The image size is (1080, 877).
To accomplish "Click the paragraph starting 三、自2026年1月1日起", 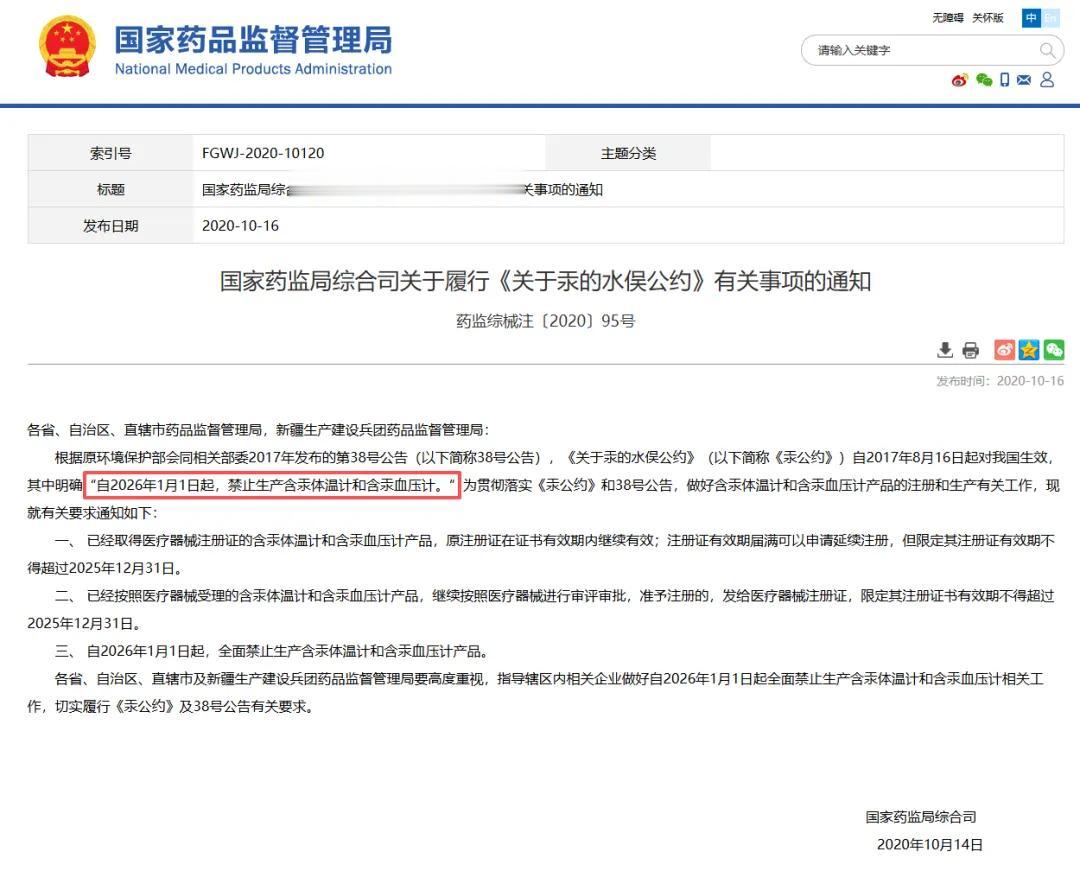I will tap(273, 651).
